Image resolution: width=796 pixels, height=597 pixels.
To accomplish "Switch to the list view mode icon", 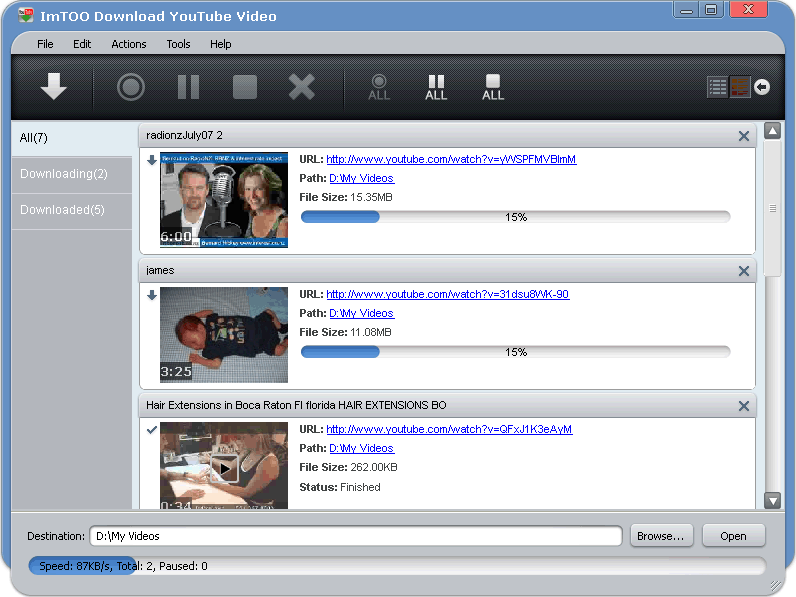I will pos(717,87).
